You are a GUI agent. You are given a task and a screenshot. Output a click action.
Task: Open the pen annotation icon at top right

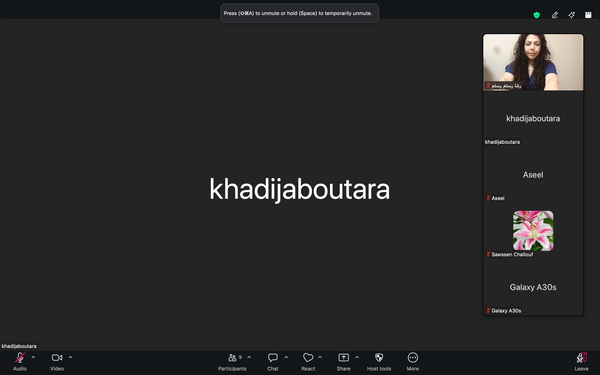(x=554, y=15)
